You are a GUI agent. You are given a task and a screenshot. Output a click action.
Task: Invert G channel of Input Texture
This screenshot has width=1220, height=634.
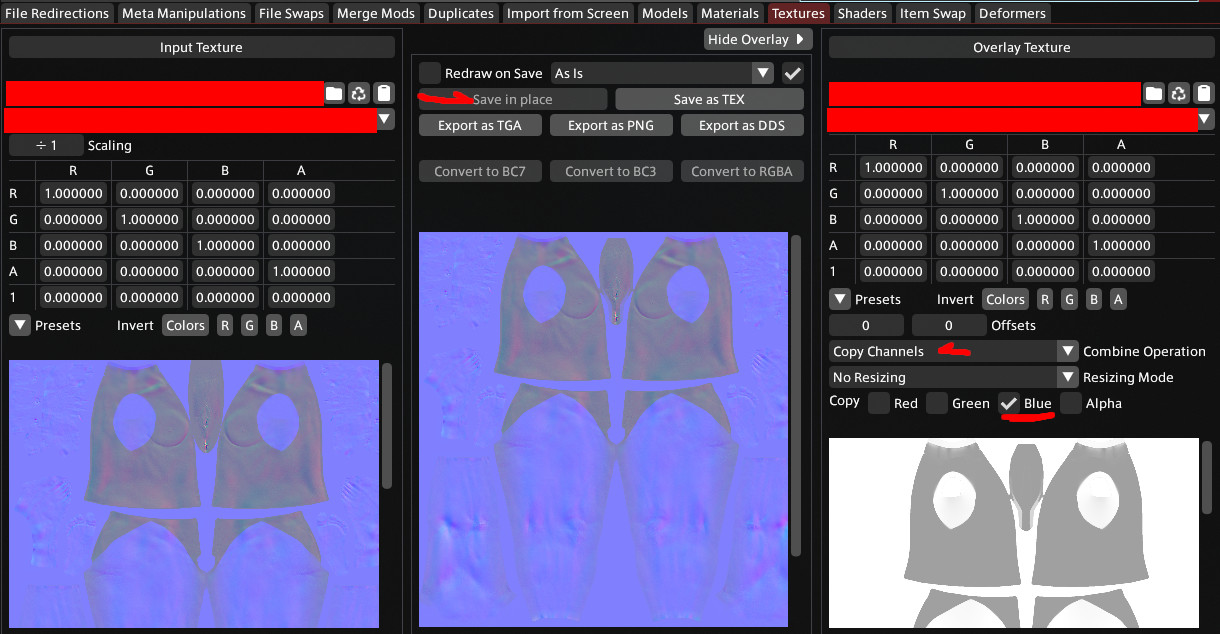click(249, 325)
